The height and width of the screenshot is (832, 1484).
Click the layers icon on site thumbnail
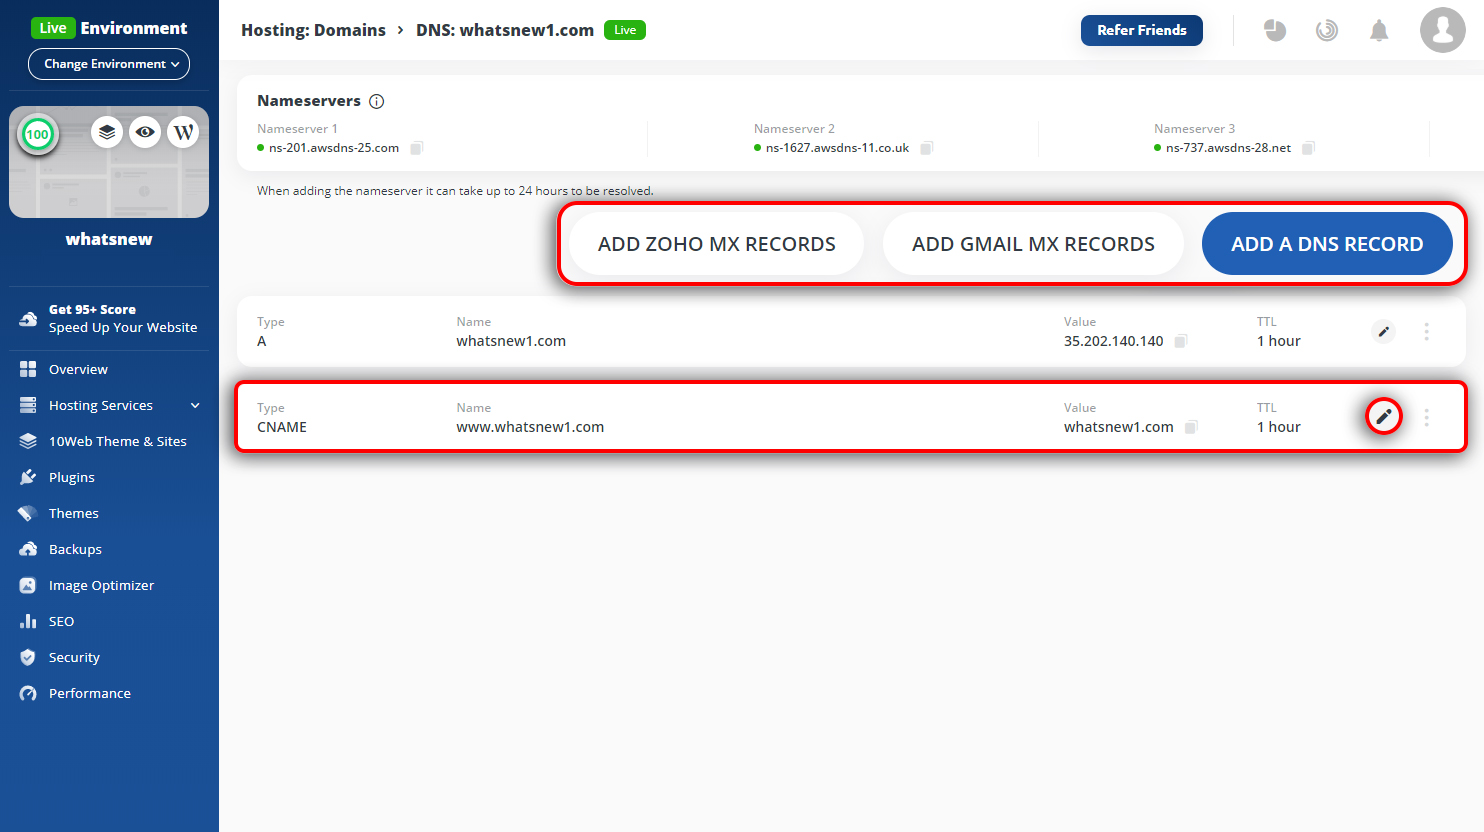107,132
